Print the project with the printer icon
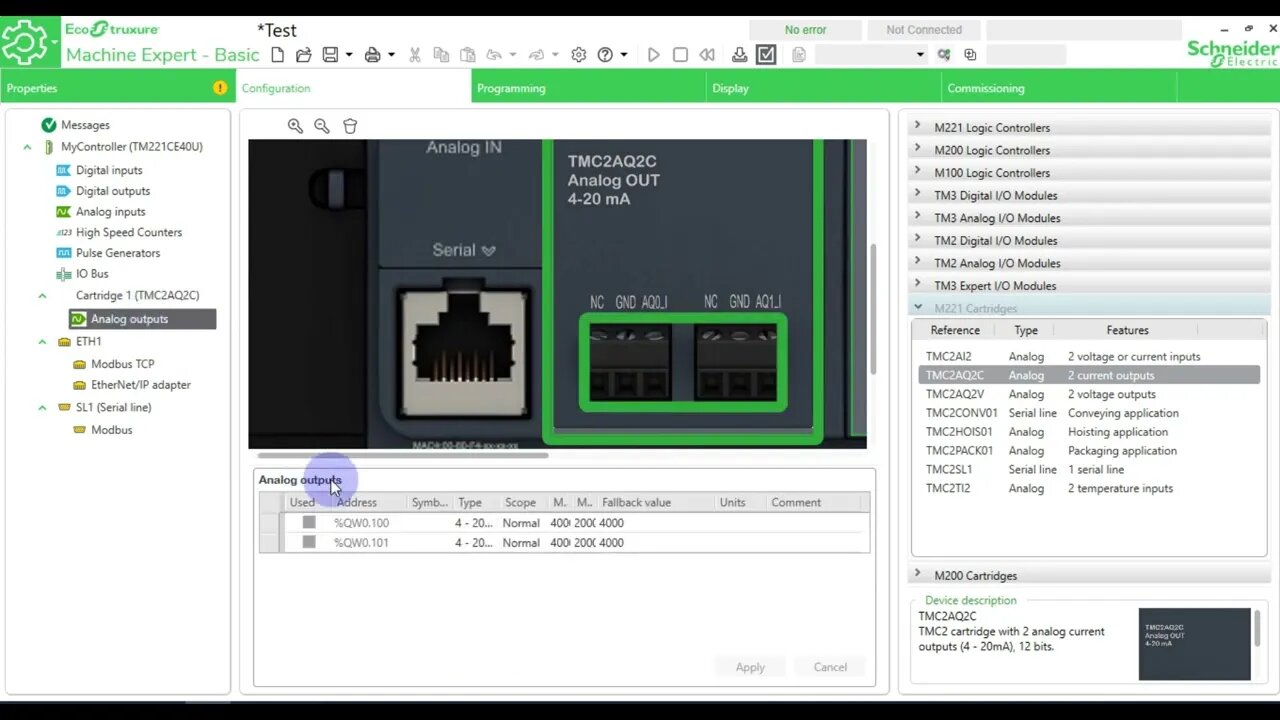 click(x=372, y=55)
